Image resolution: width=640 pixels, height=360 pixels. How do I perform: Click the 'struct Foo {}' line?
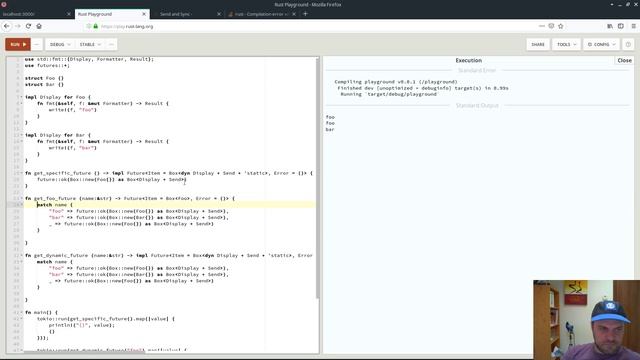[x=44, y=78]
